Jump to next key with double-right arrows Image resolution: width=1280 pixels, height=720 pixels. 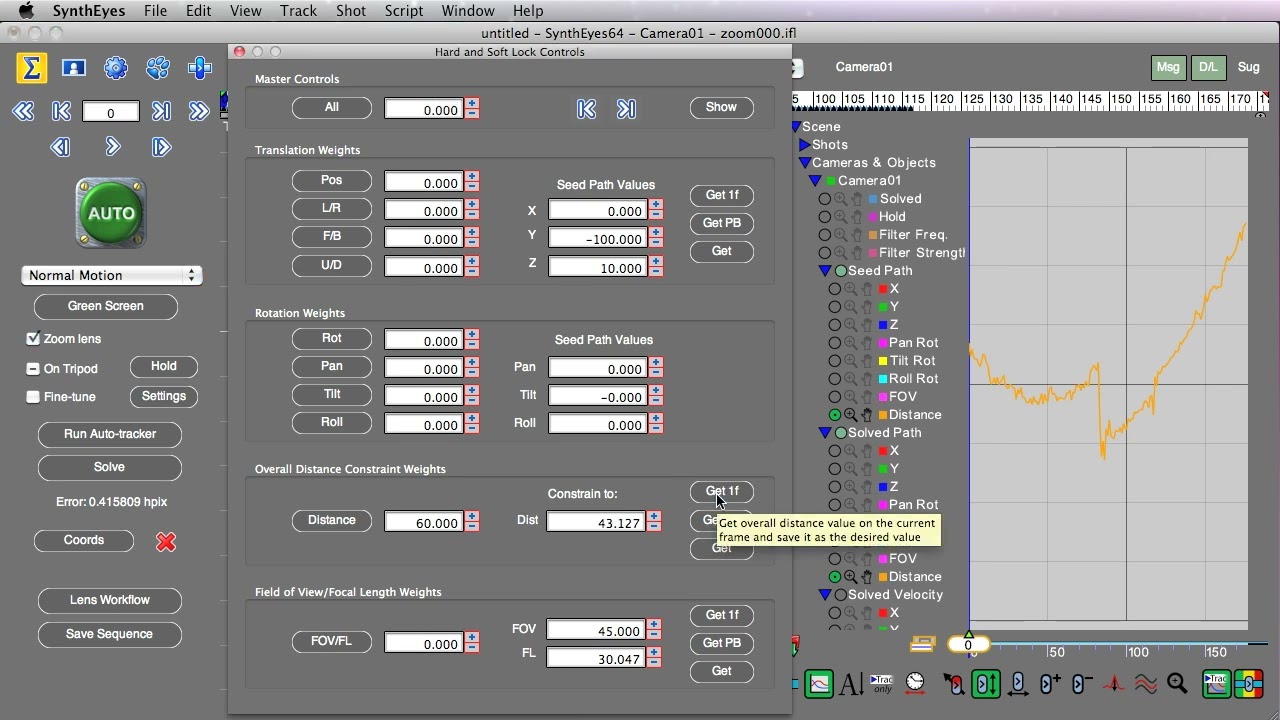click(199, 112)
